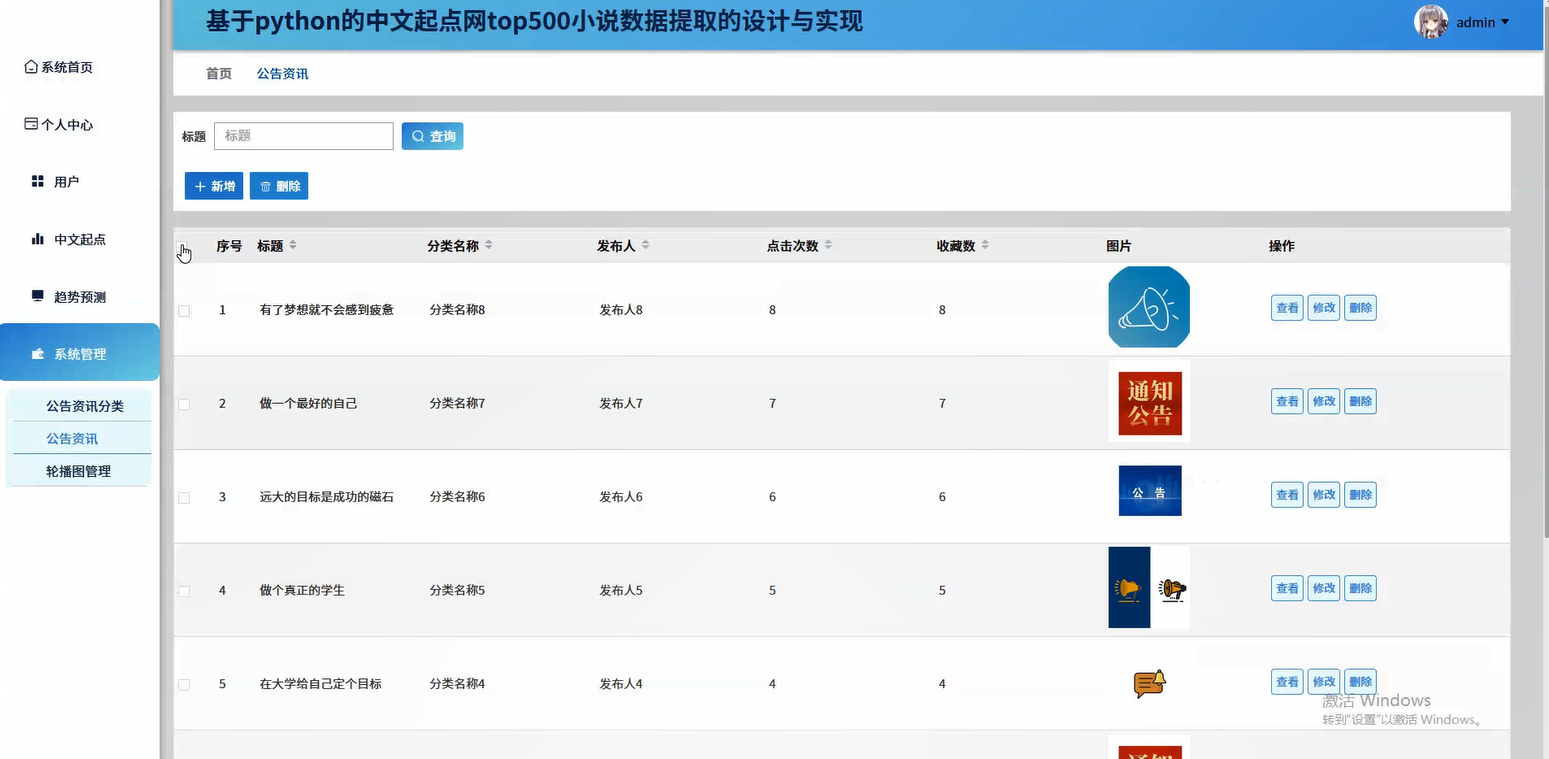Sort by the 标题 column arrows
Viewport: 1549px width, 759px height.
pos(293,246)
